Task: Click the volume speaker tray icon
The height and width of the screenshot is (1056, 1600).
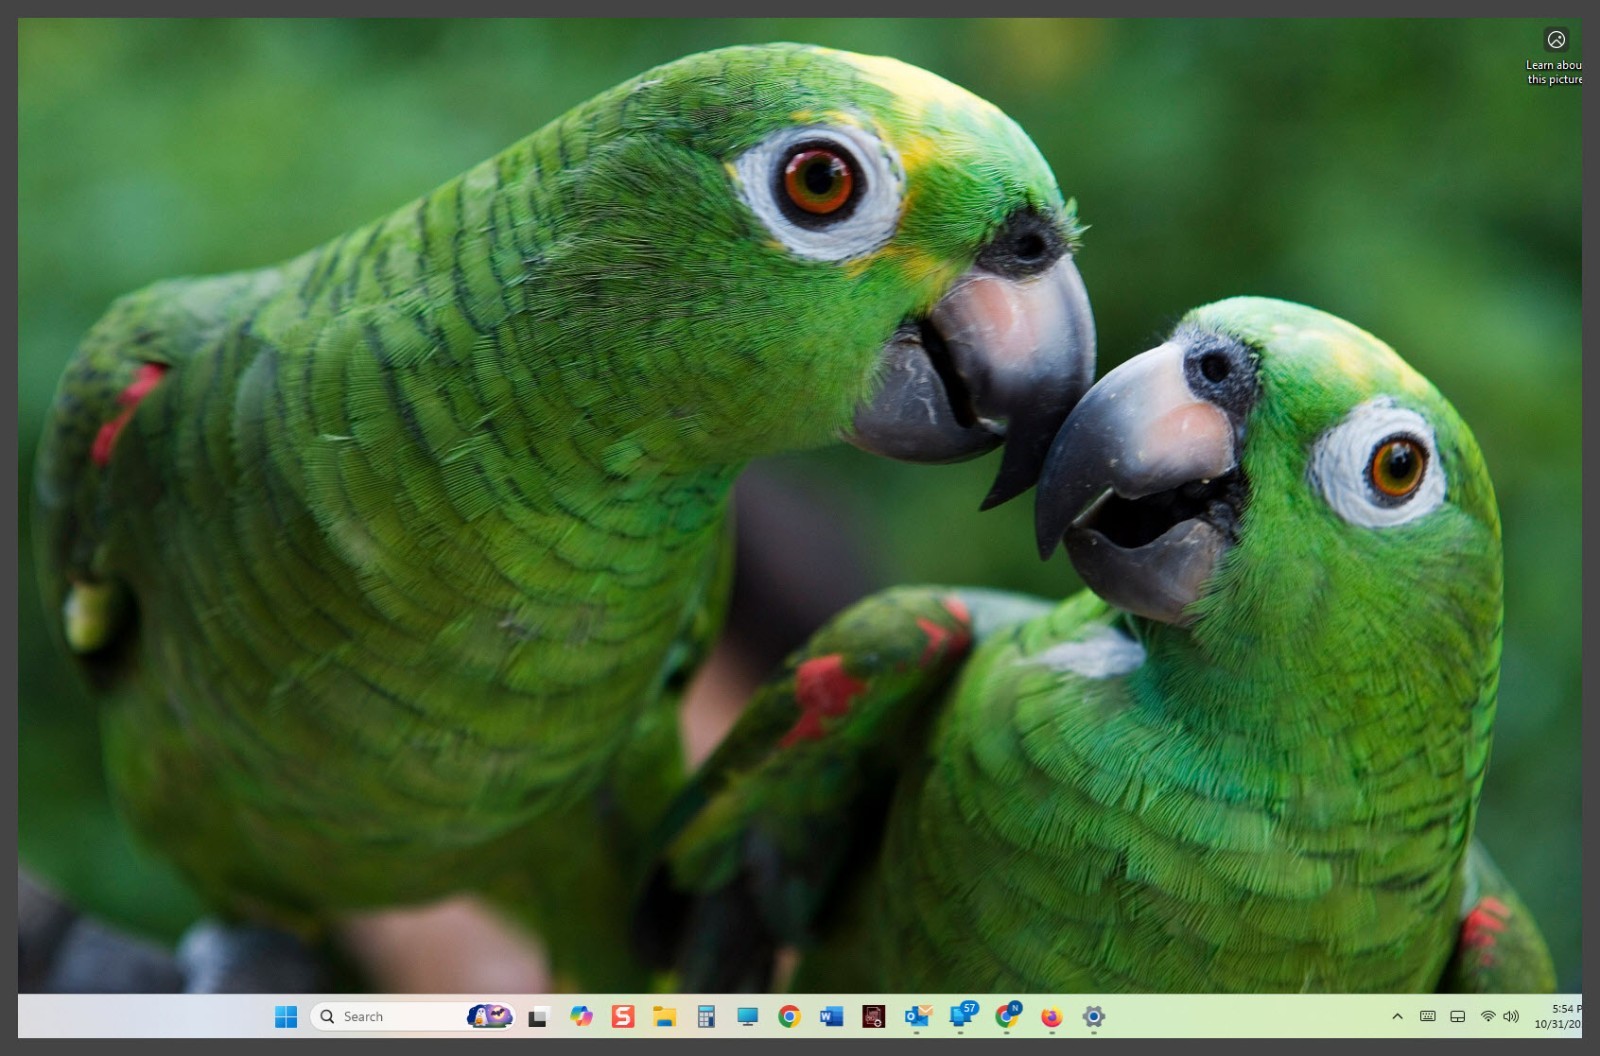Action: 1511,1016
